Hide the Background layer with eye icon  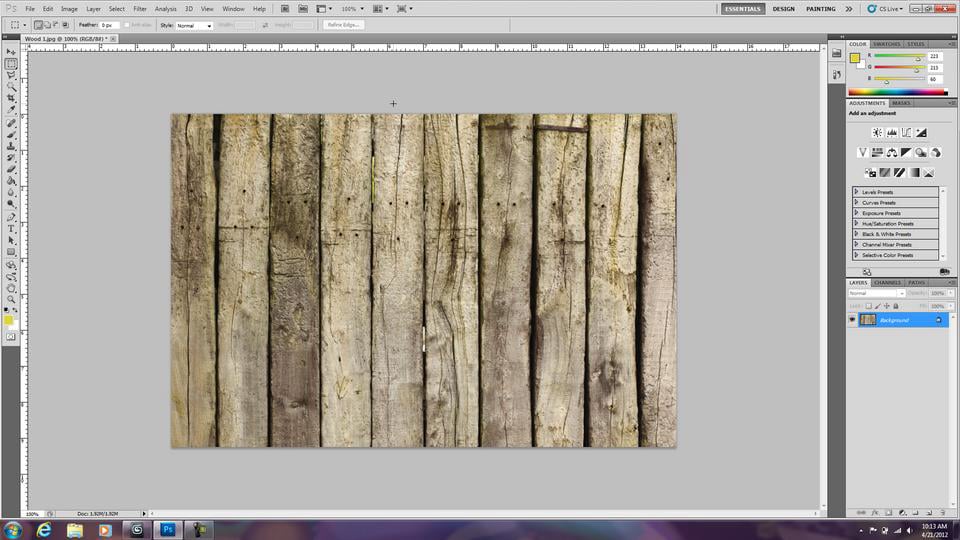853,320
